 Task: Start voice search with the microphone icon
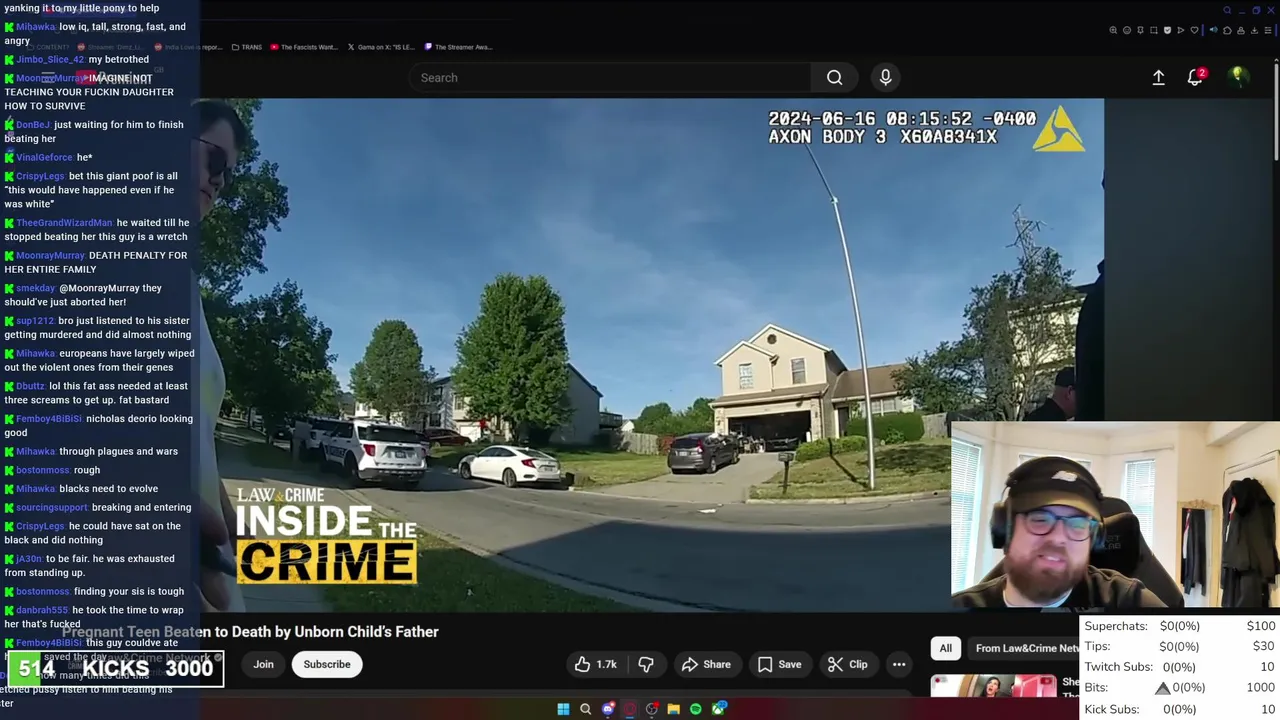click(885, 77)
